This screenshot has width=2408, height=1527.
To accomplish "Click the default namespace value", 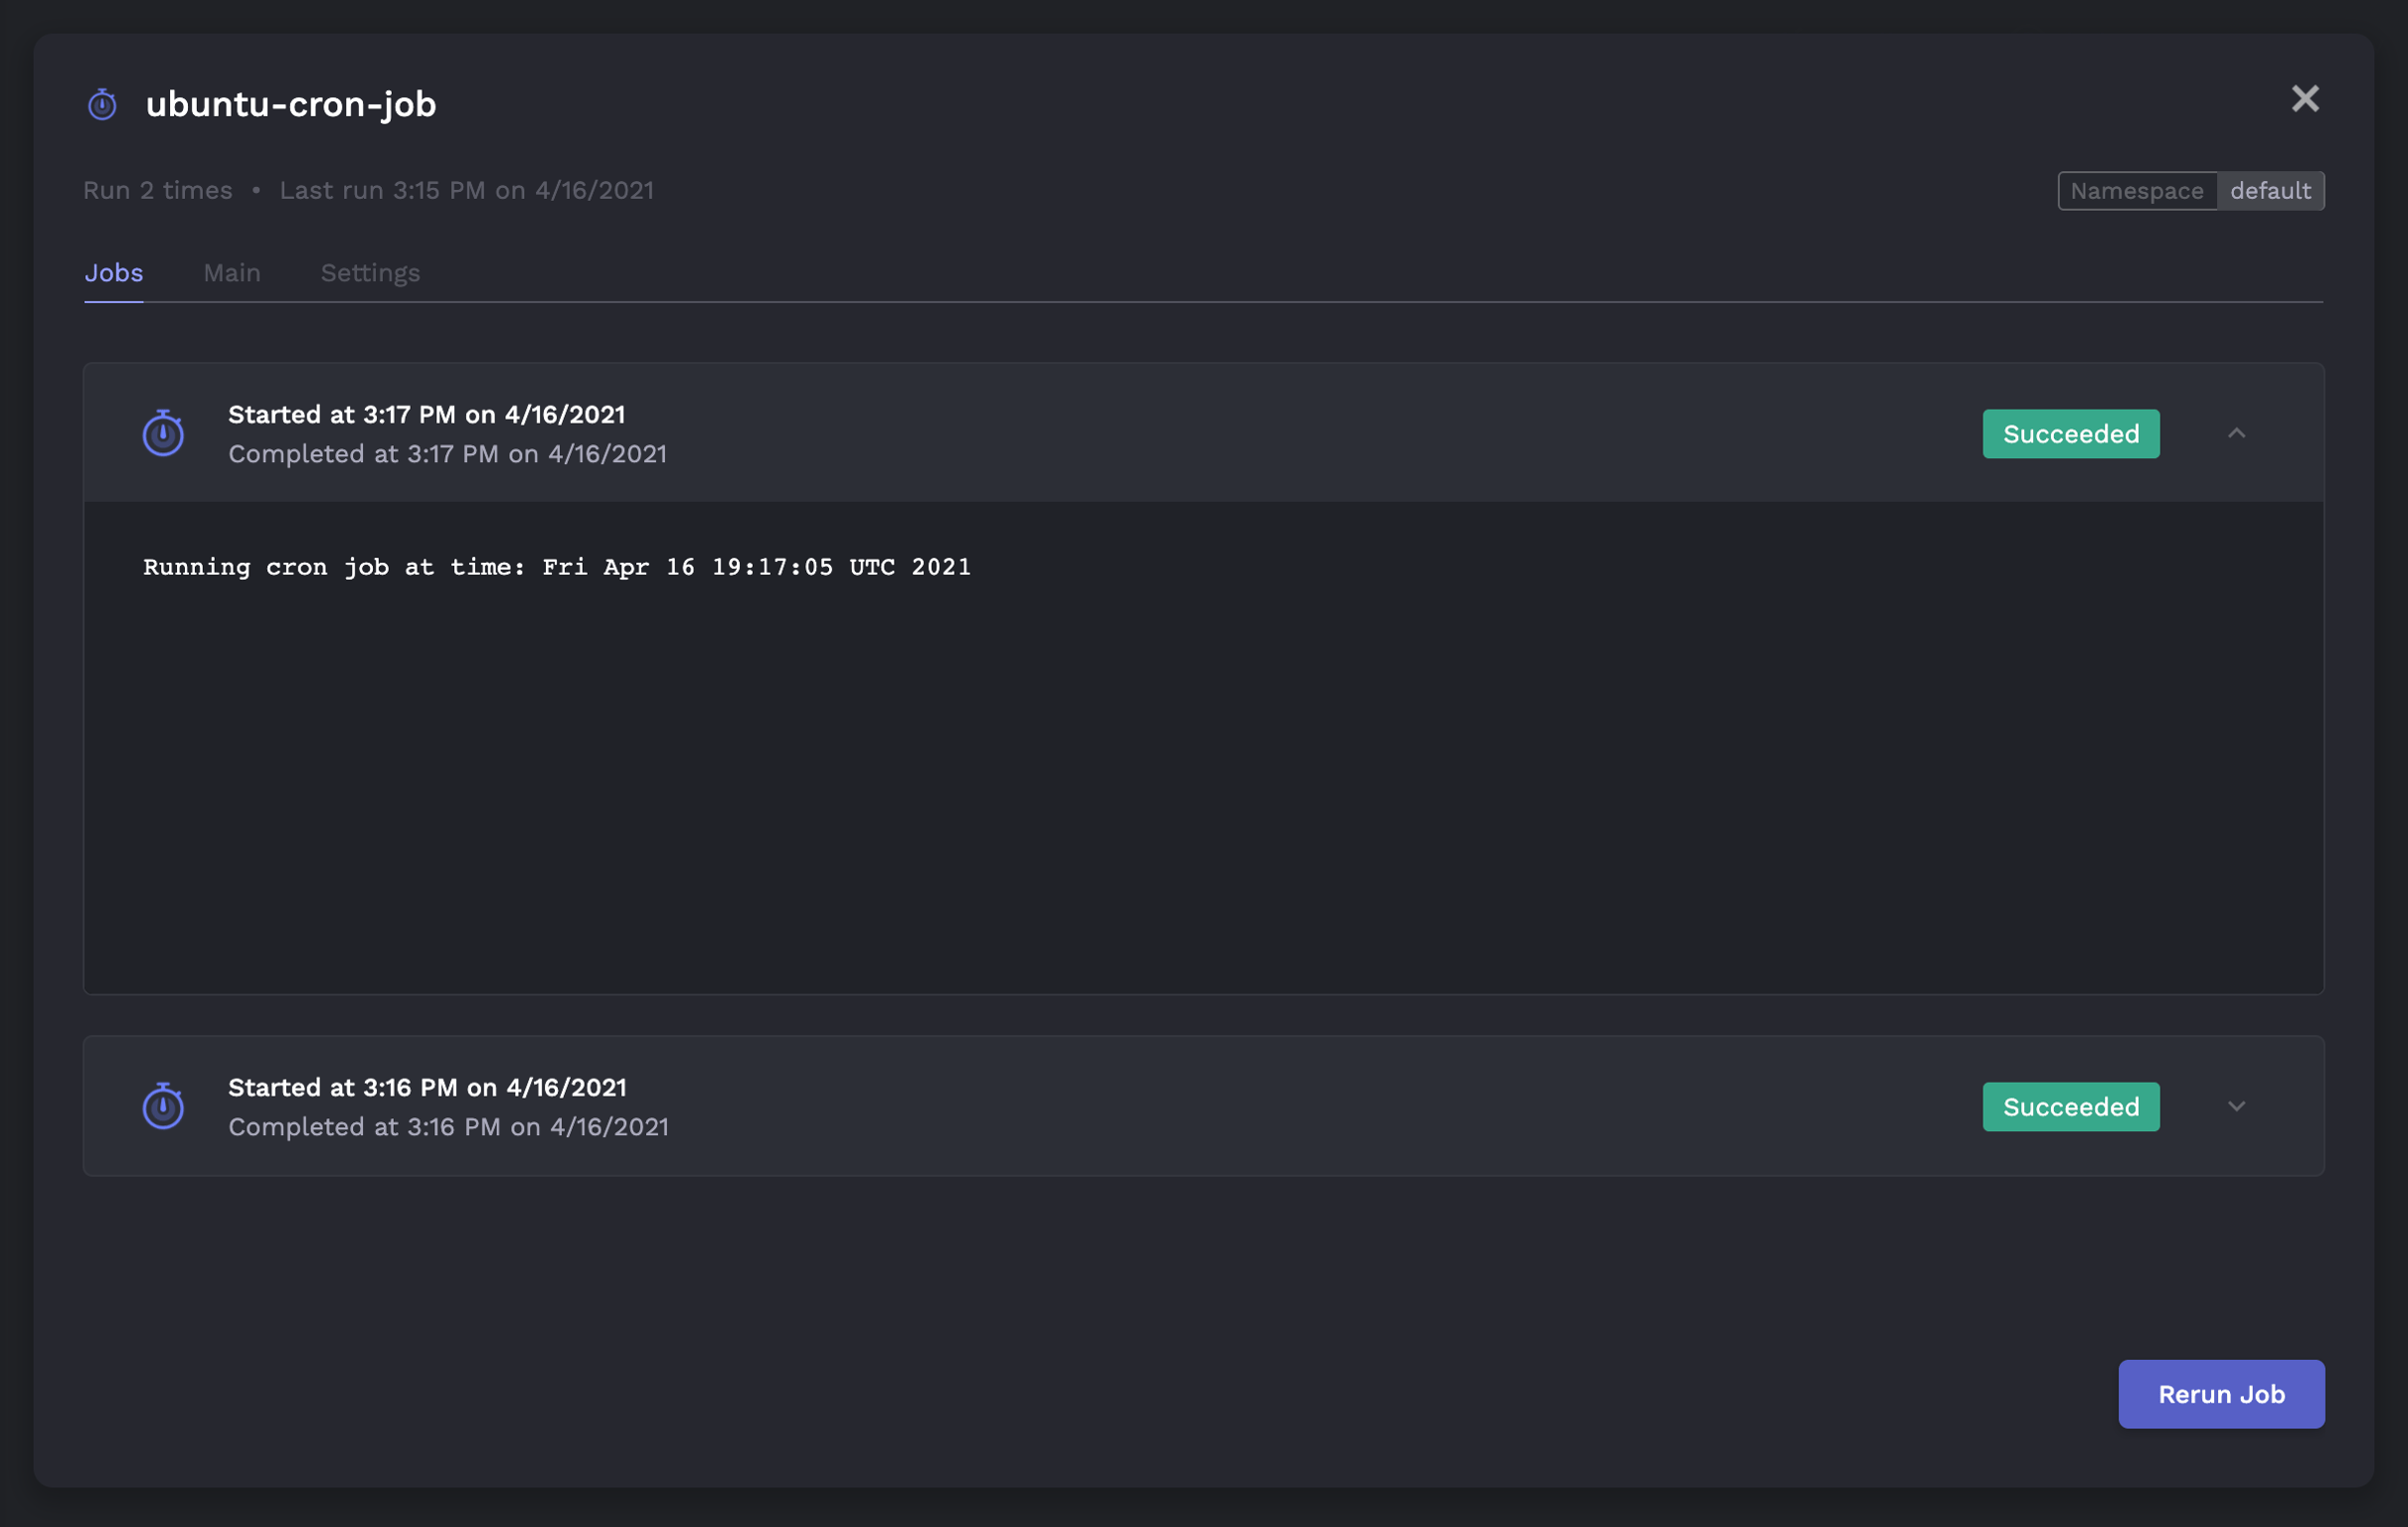I will [x=2270, y=191].
